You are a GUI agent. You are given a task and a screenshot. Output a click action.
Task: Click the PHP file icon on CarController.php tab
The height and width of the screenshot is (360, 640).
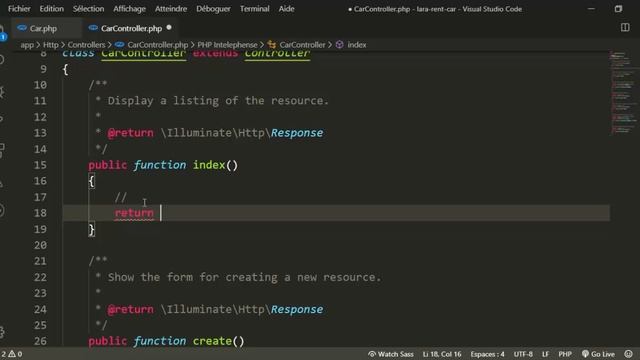[x=93, y=28]
